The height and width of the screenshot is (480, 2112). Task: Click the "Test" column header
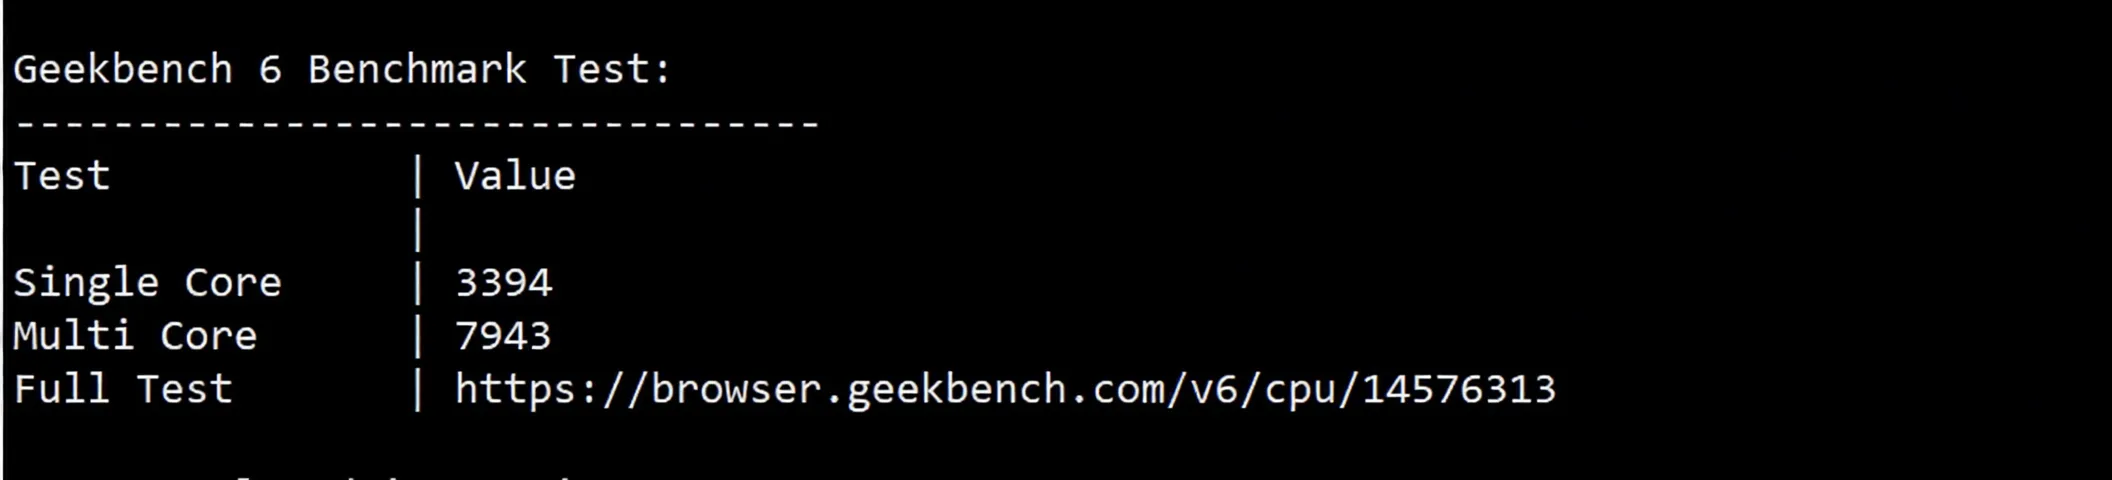[62, 177]
